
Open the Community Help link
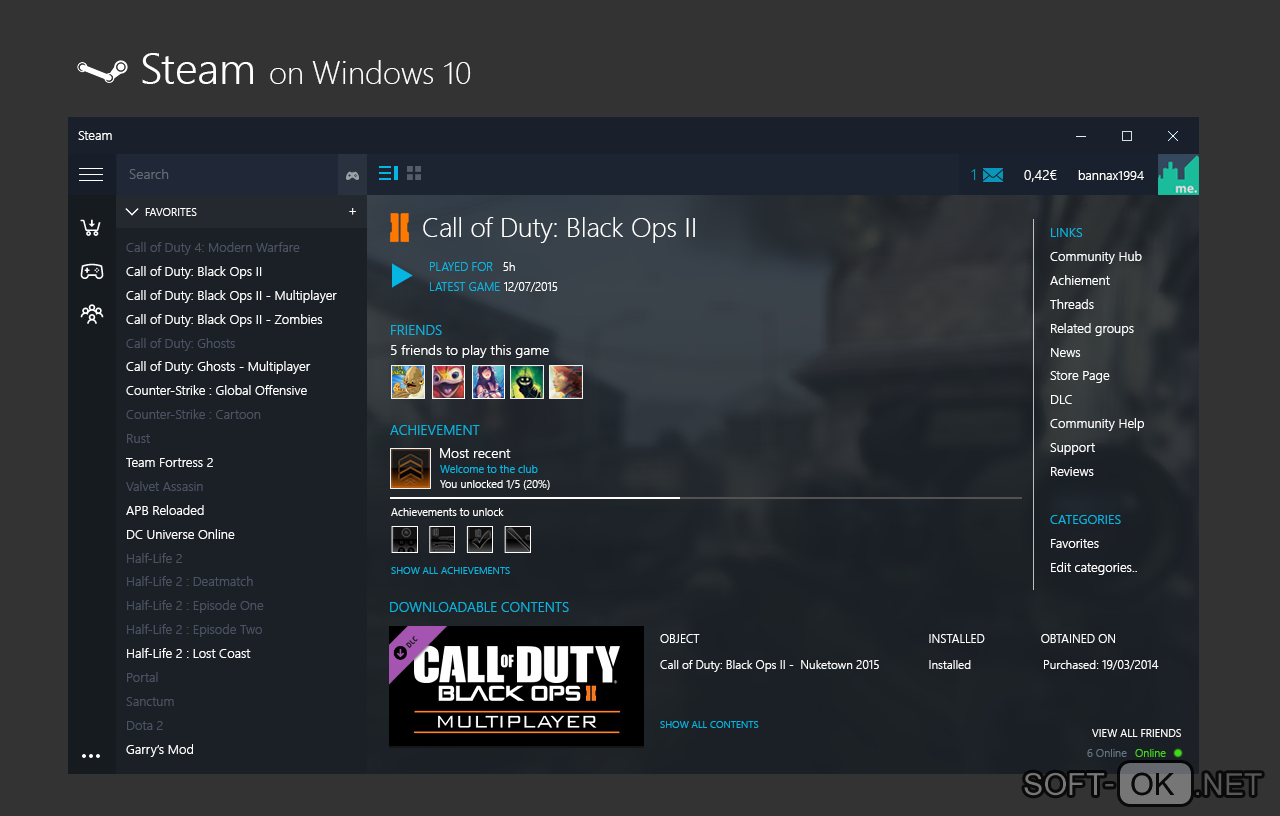[1097, 424]
